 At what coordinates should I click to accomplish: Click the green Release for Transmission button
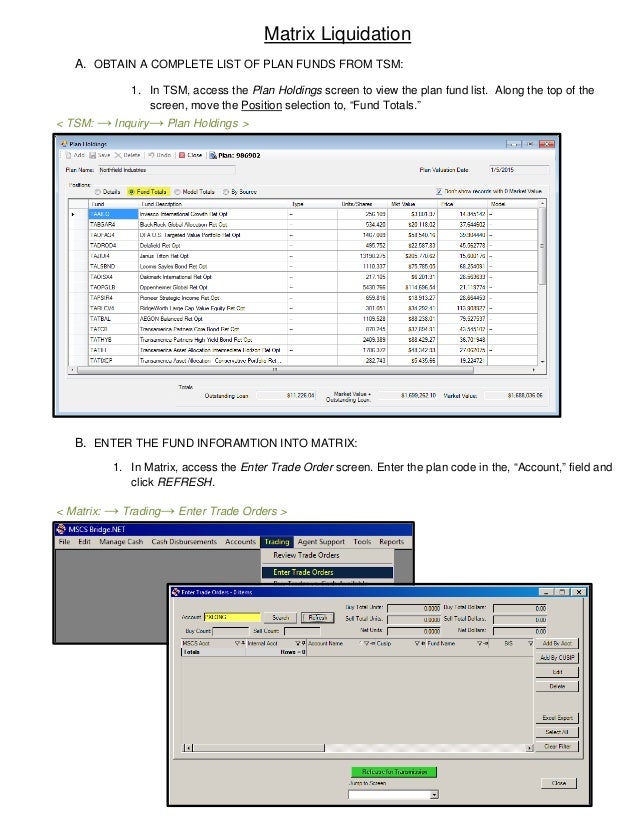pos(394,772)
